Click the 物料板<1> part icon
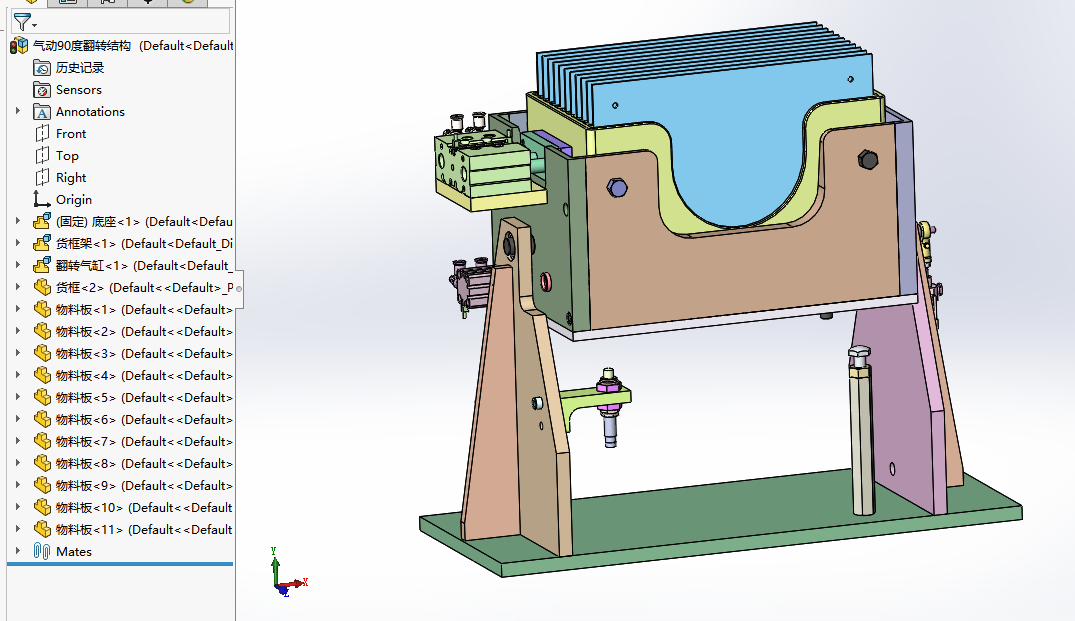 point(42,309)
